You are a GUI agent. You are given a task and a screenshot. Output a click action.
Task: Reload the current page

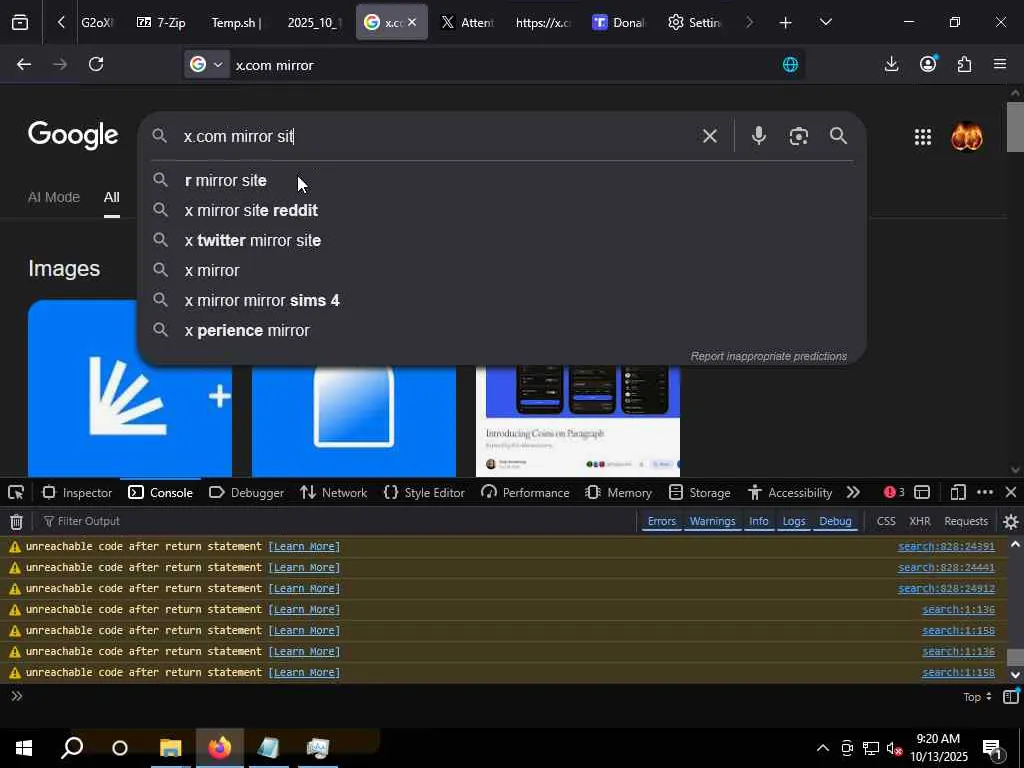[96, 64]
